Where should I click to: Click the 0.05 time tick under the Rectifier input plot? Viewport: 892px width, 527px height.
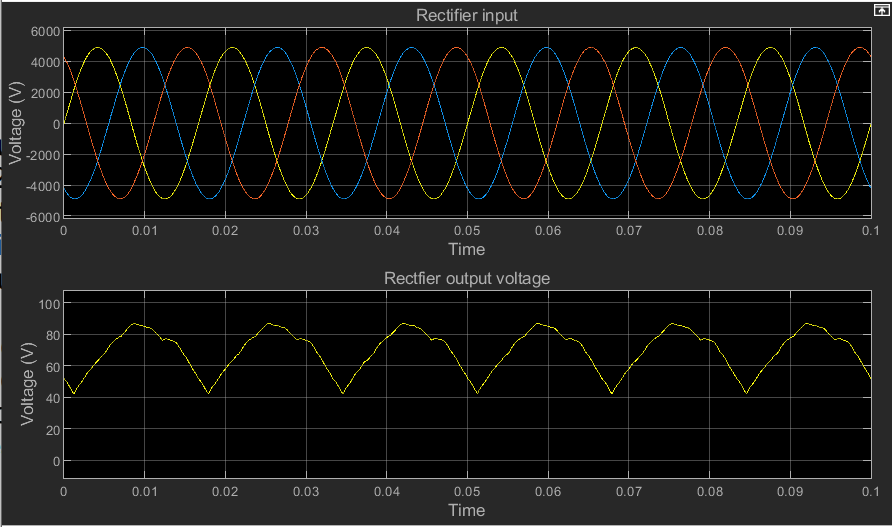pos(466,230)
